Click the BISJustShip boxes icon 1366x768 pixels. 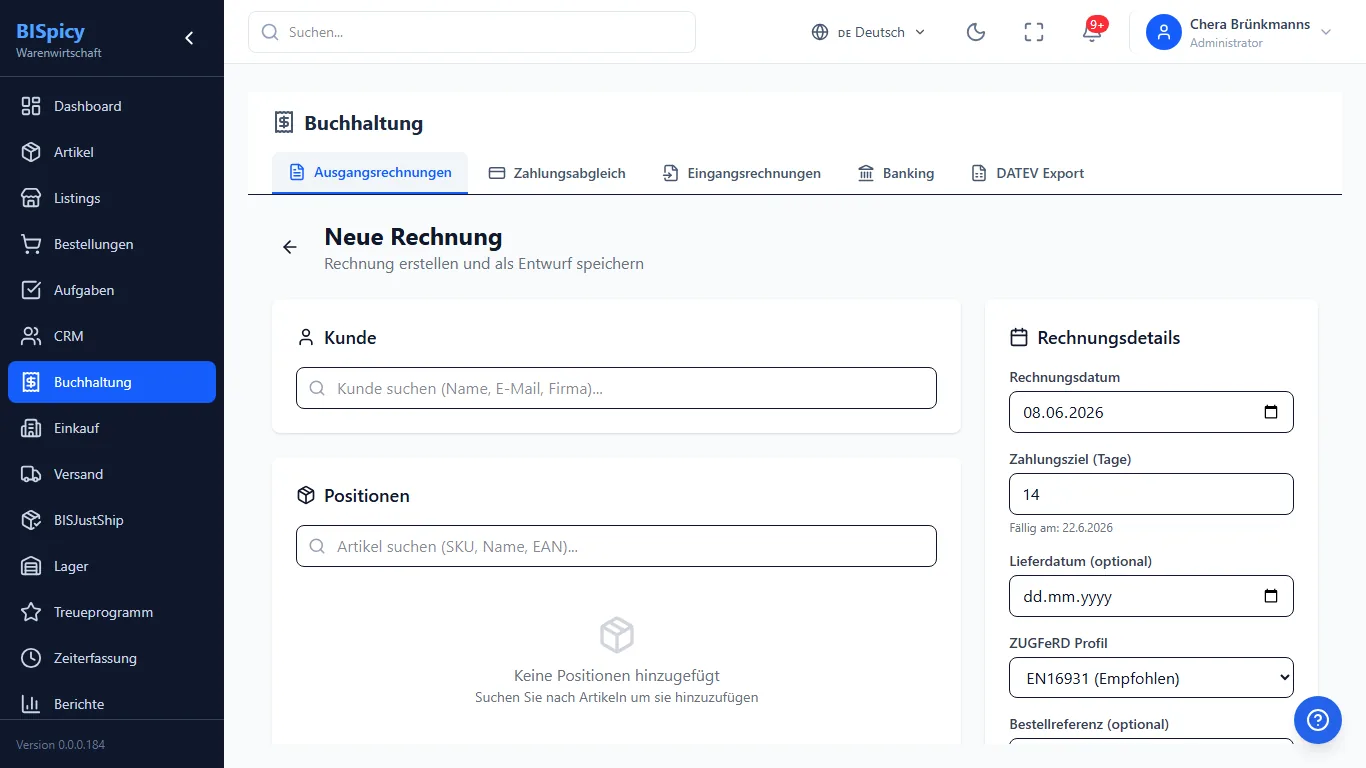[31, 520]
